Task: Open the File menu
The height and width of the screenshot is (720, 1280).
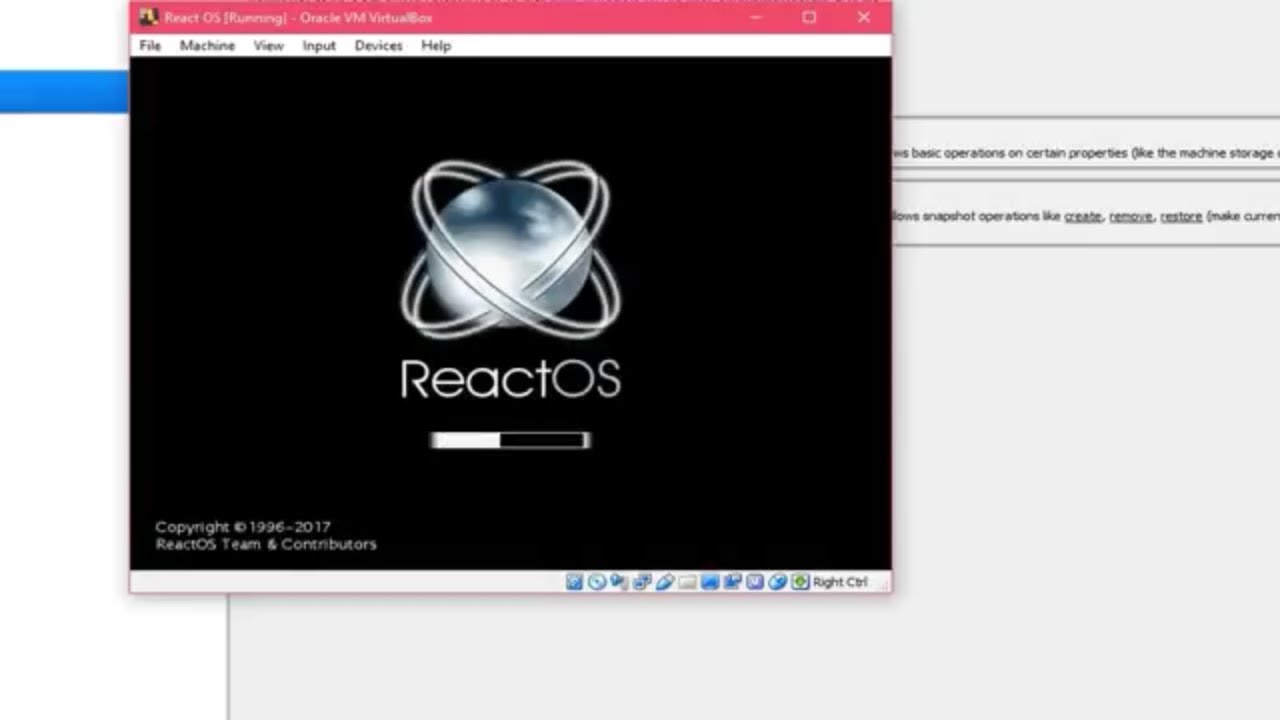Action: [150, 46]
